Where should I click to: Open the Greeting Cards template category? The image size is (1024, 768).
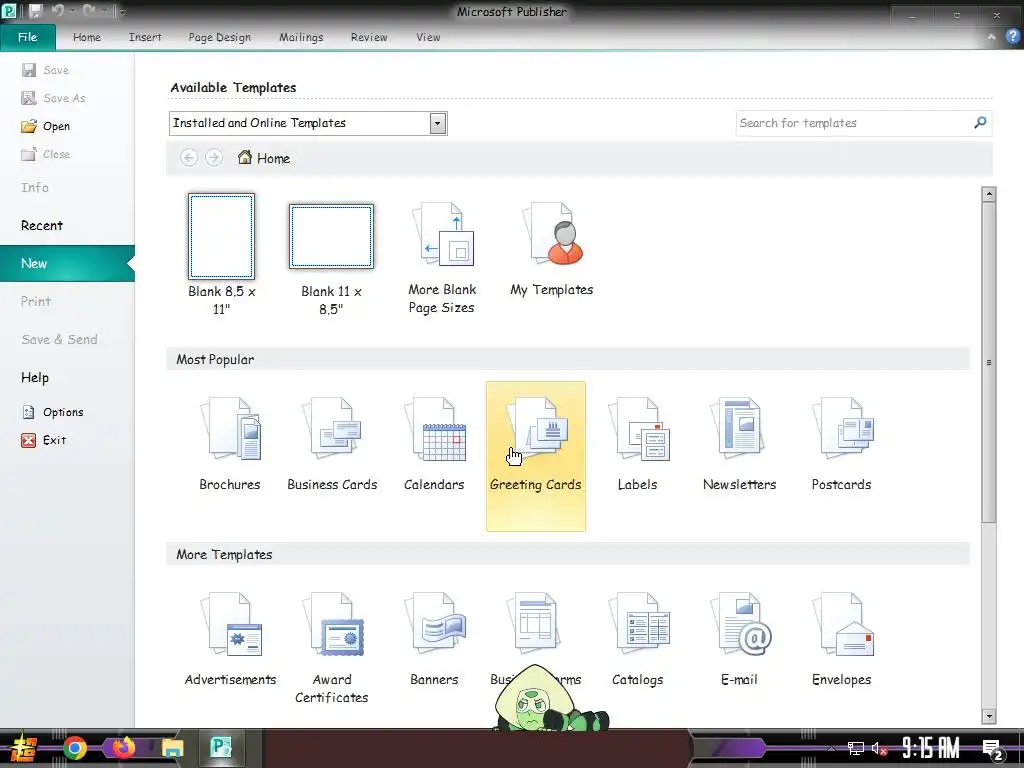click(x=536, y=456)
